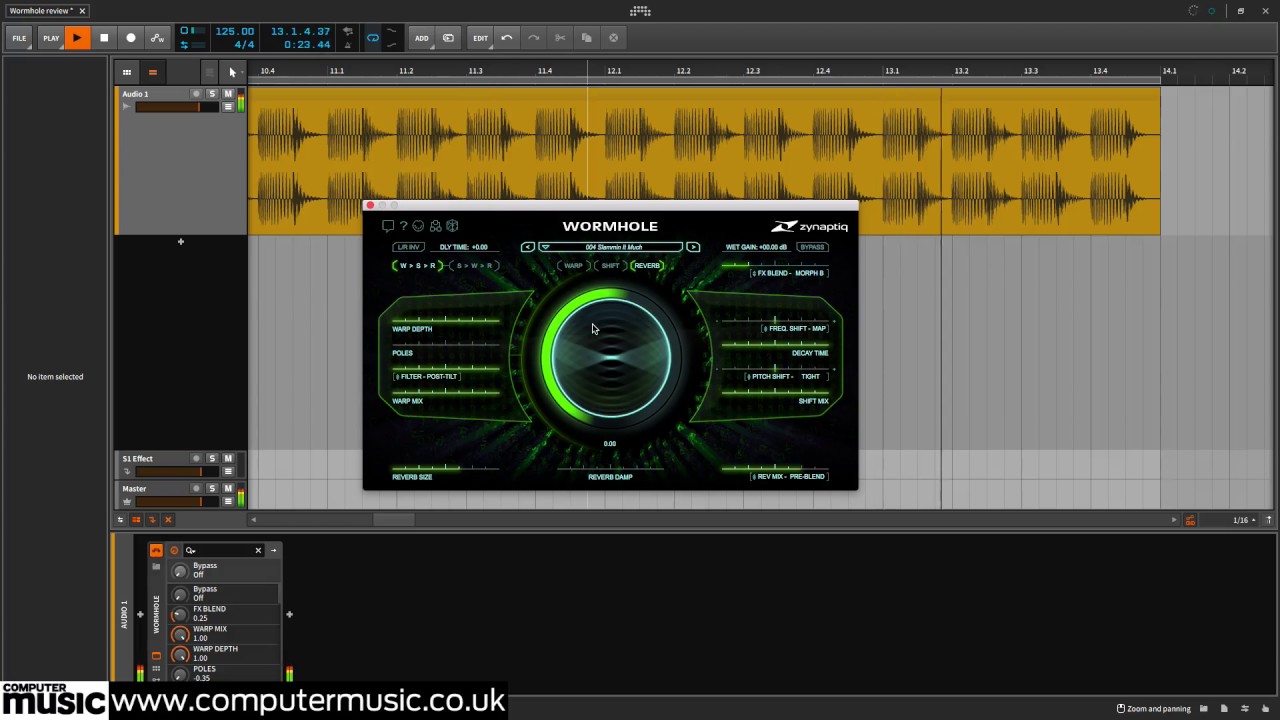This screenshot has width=1280, height=720.
Task: Open the pointer tool selector dropdown
Action: pos(232,72)
